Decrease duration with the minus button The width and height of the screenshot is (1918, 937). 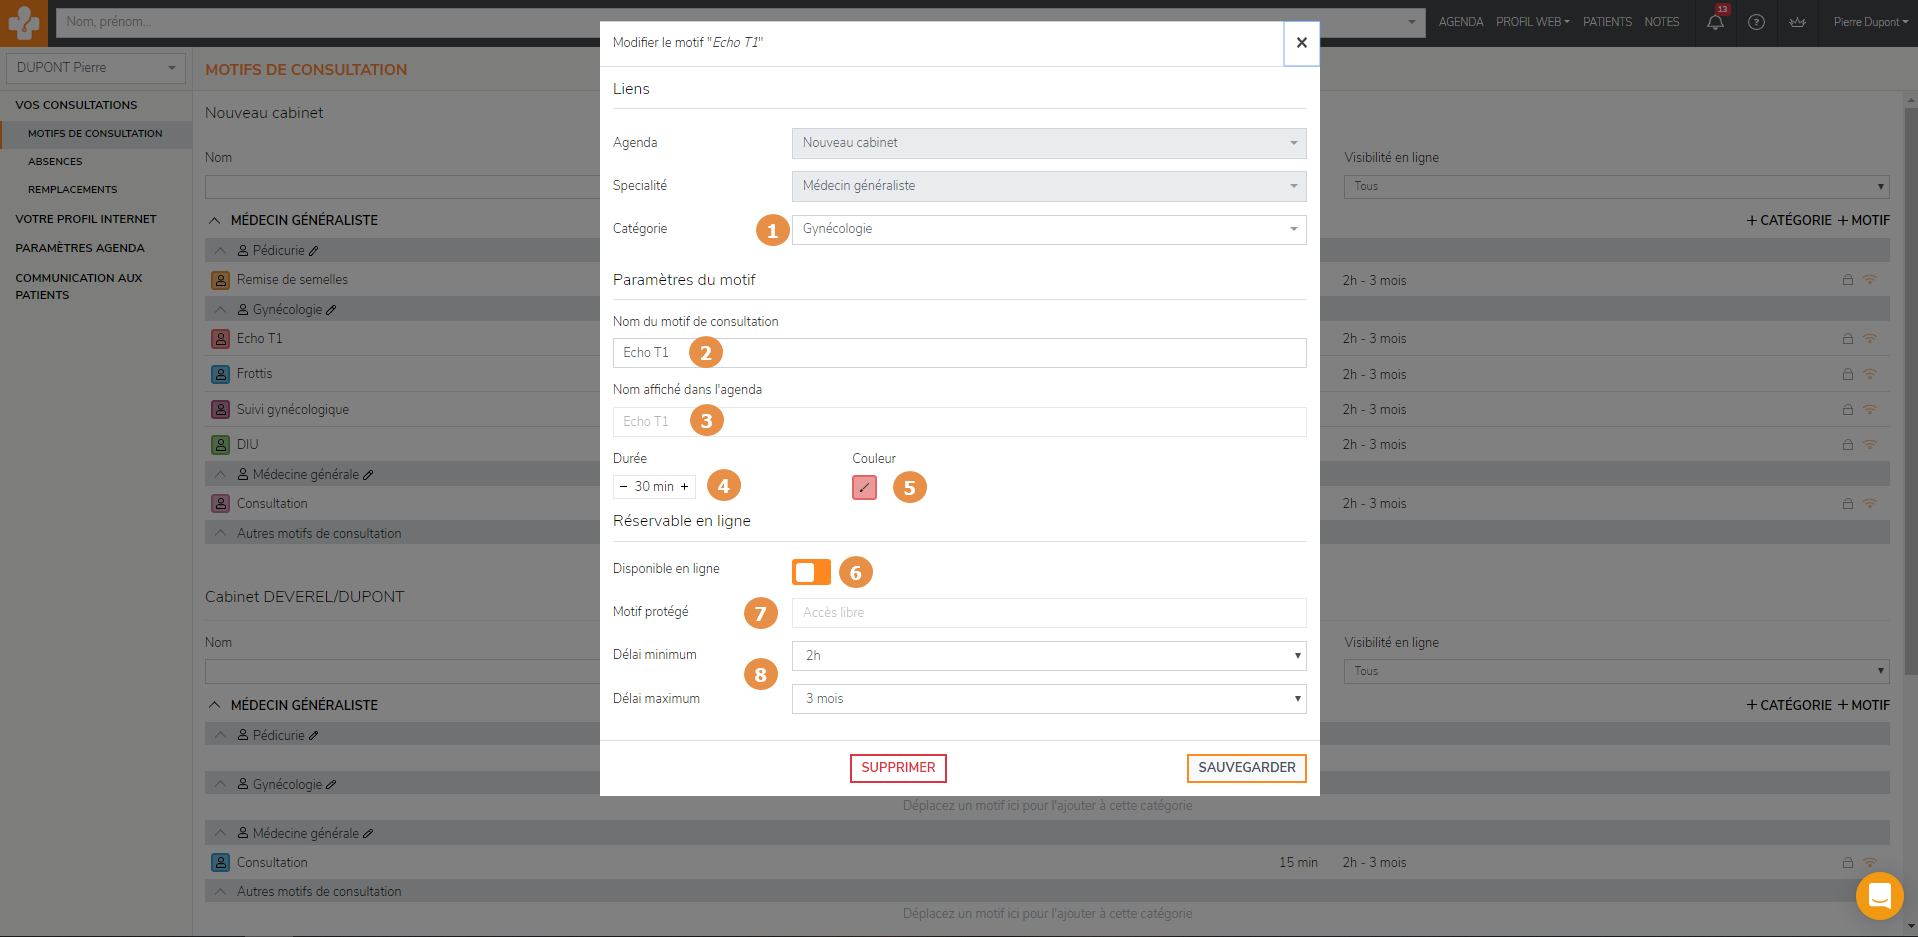click(x=623, y=487)
